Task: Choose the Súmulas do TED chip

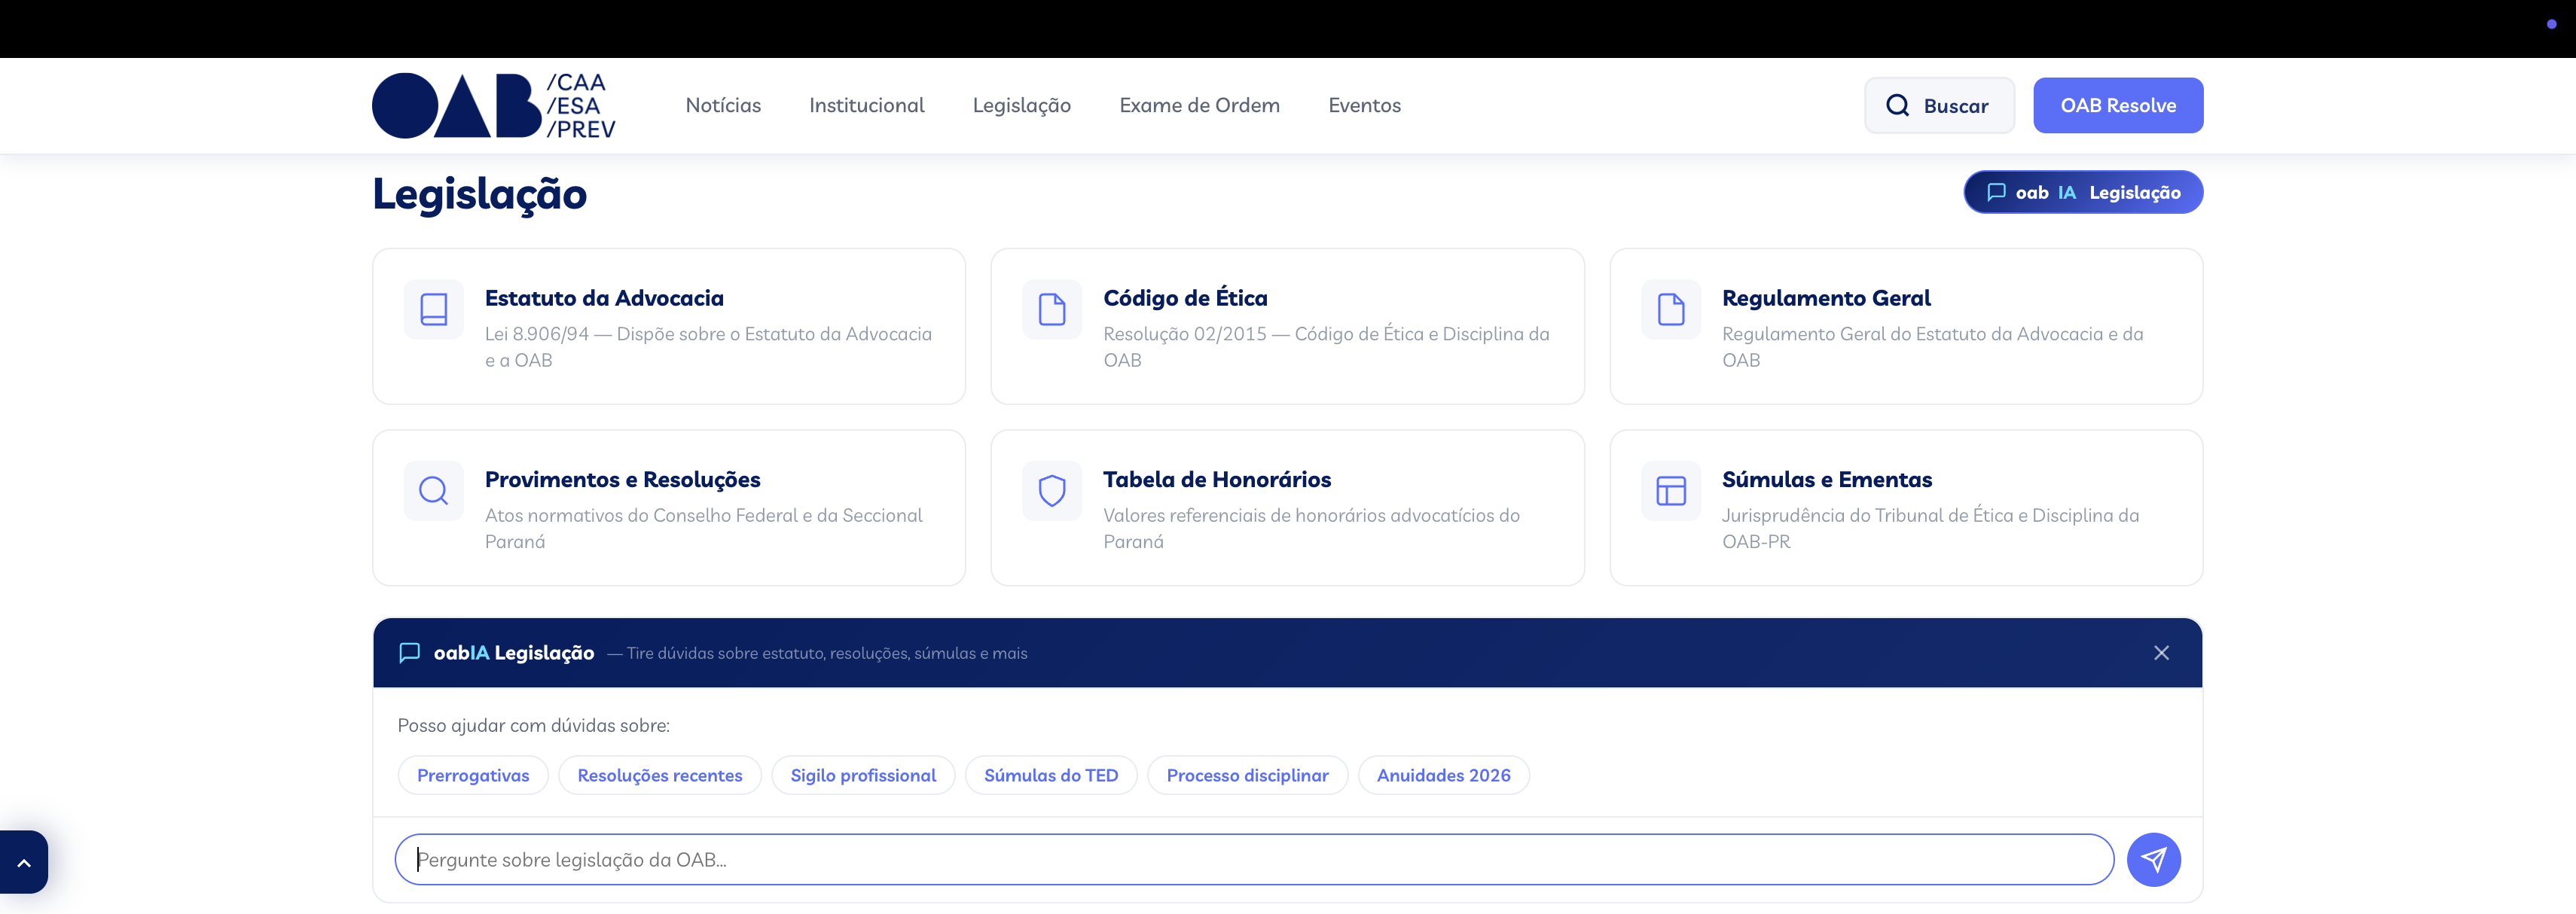Action: (x=1050, y=775)
